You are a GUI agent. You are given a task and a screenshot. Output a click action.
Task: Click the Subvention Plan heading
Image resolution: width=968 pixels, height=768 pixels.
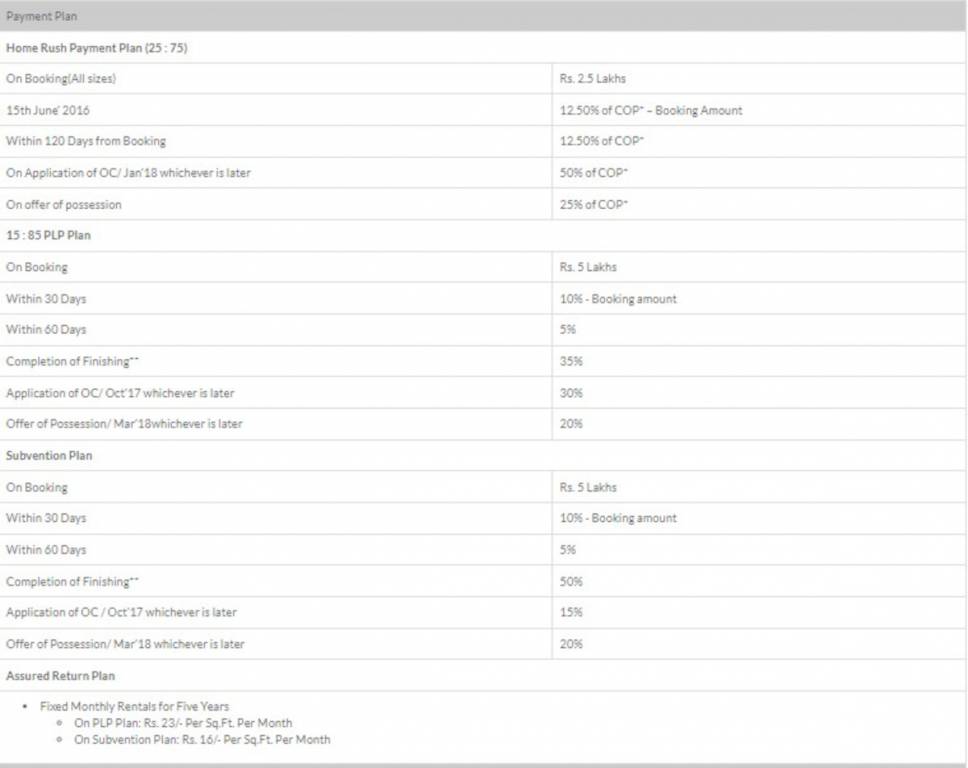(49, 456)
